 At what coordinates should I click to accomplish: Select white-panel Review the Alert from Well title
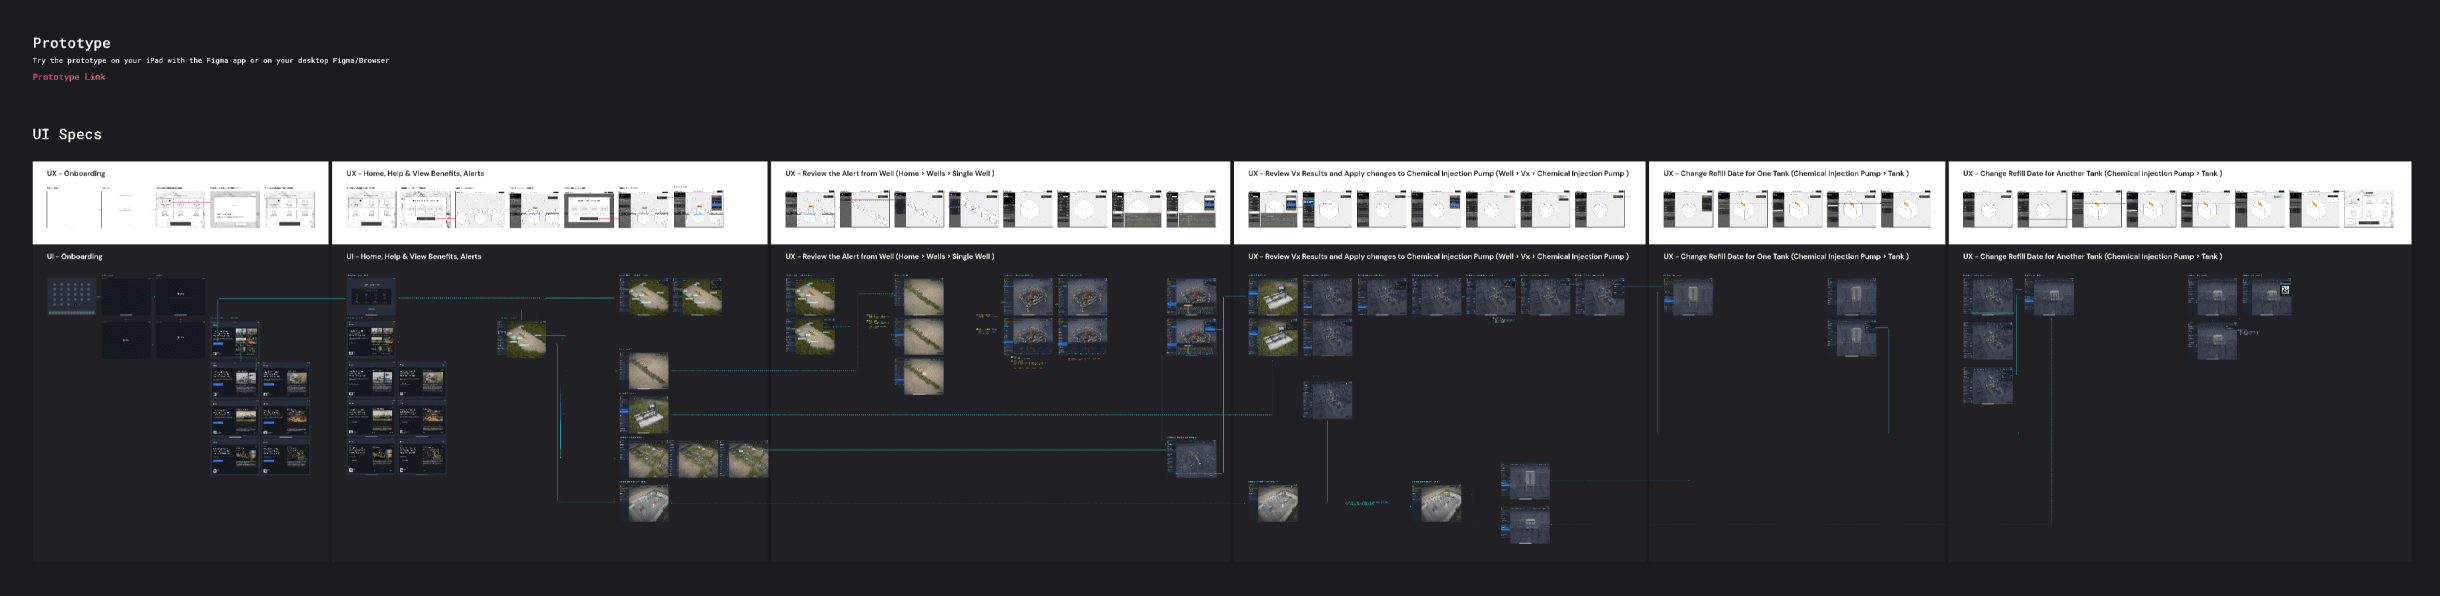point(889,173)
